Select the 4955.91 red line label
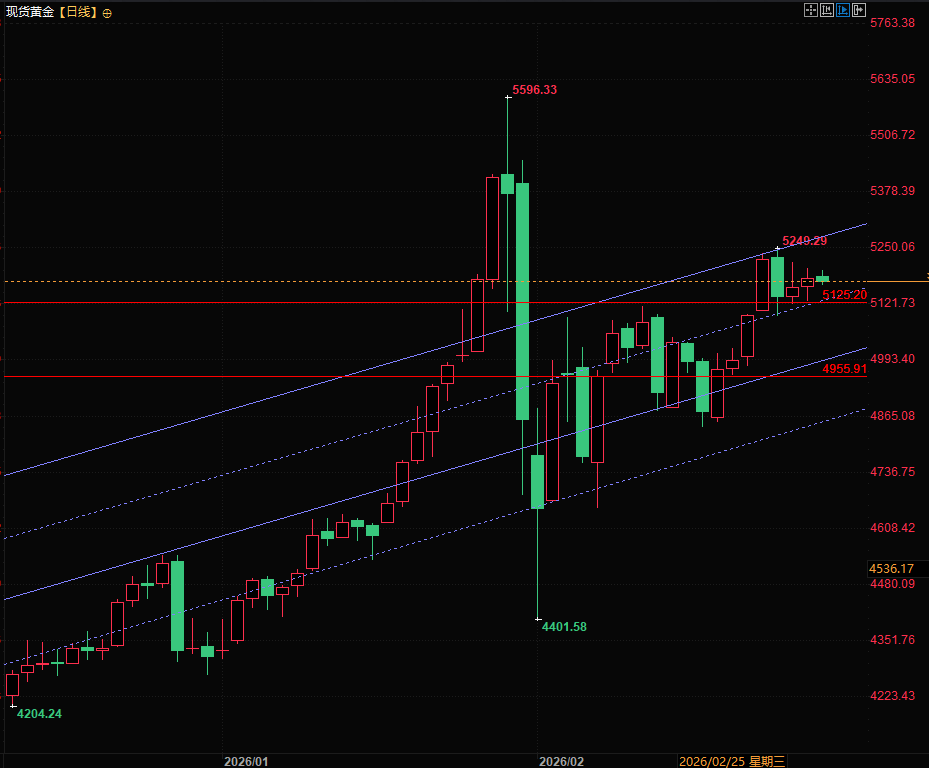Screen dimensions: 929x768 [x=844, y=369]
